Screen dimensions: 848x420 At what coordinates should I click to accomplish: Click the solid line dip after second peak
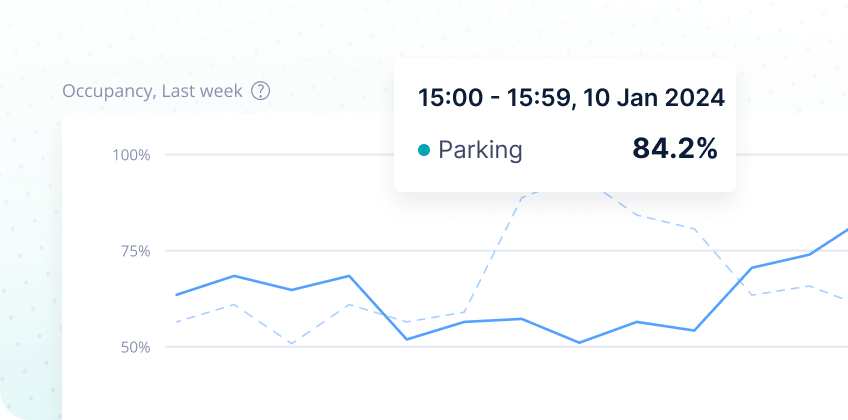point(407,339)
